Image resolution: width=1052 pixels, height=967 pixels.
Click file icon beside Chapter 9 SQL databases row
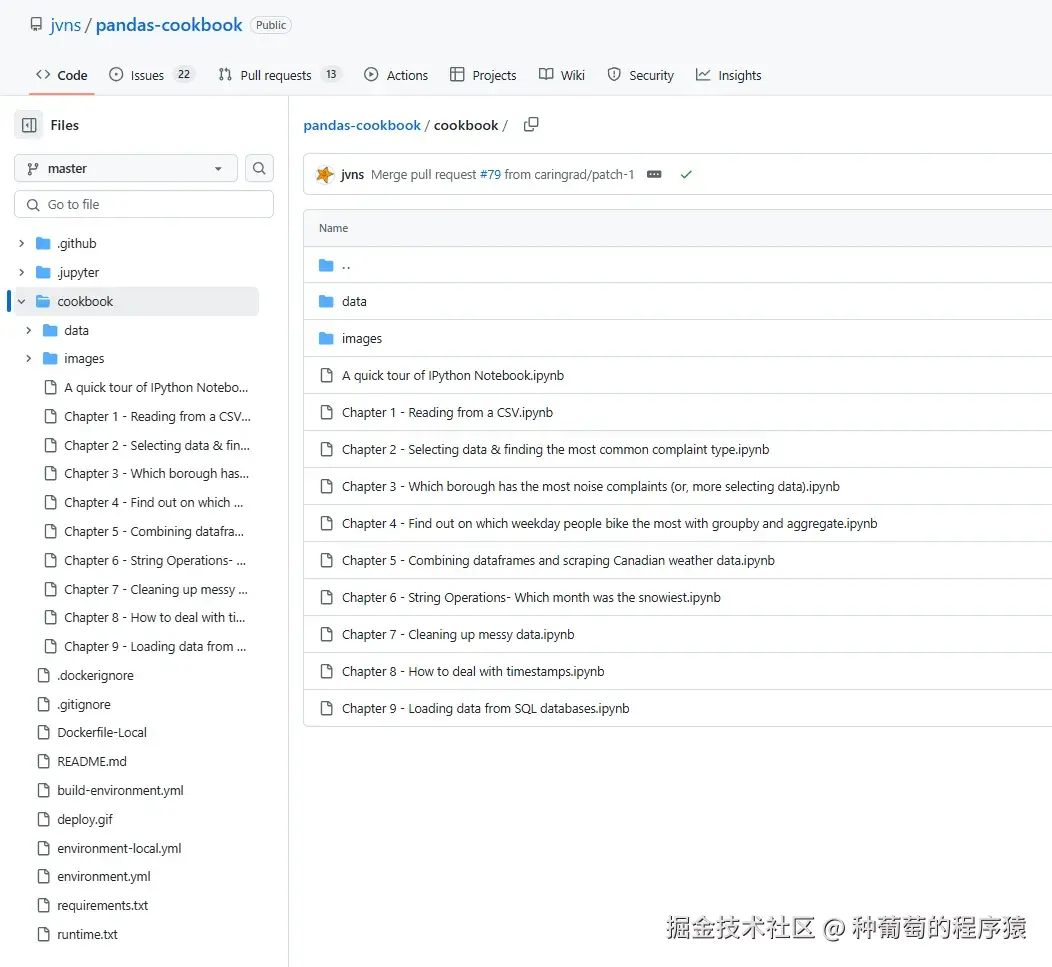326,708
